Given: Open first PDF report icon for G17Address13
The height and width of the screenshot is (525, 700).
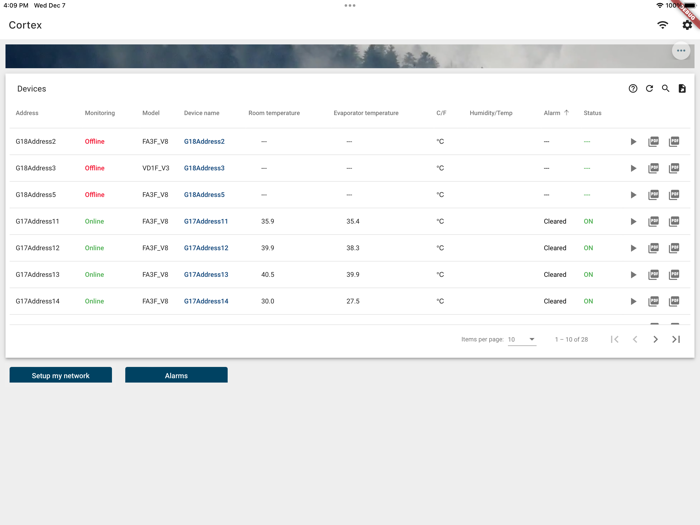Looking at the screenshot, I should pos(654,275).
